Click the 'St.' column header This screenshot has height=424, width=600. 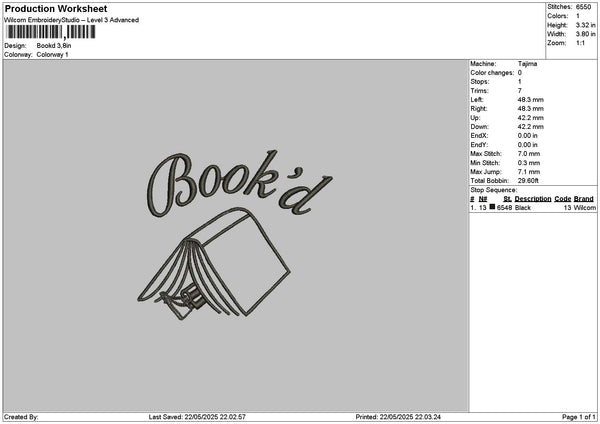tap(507, 199)
